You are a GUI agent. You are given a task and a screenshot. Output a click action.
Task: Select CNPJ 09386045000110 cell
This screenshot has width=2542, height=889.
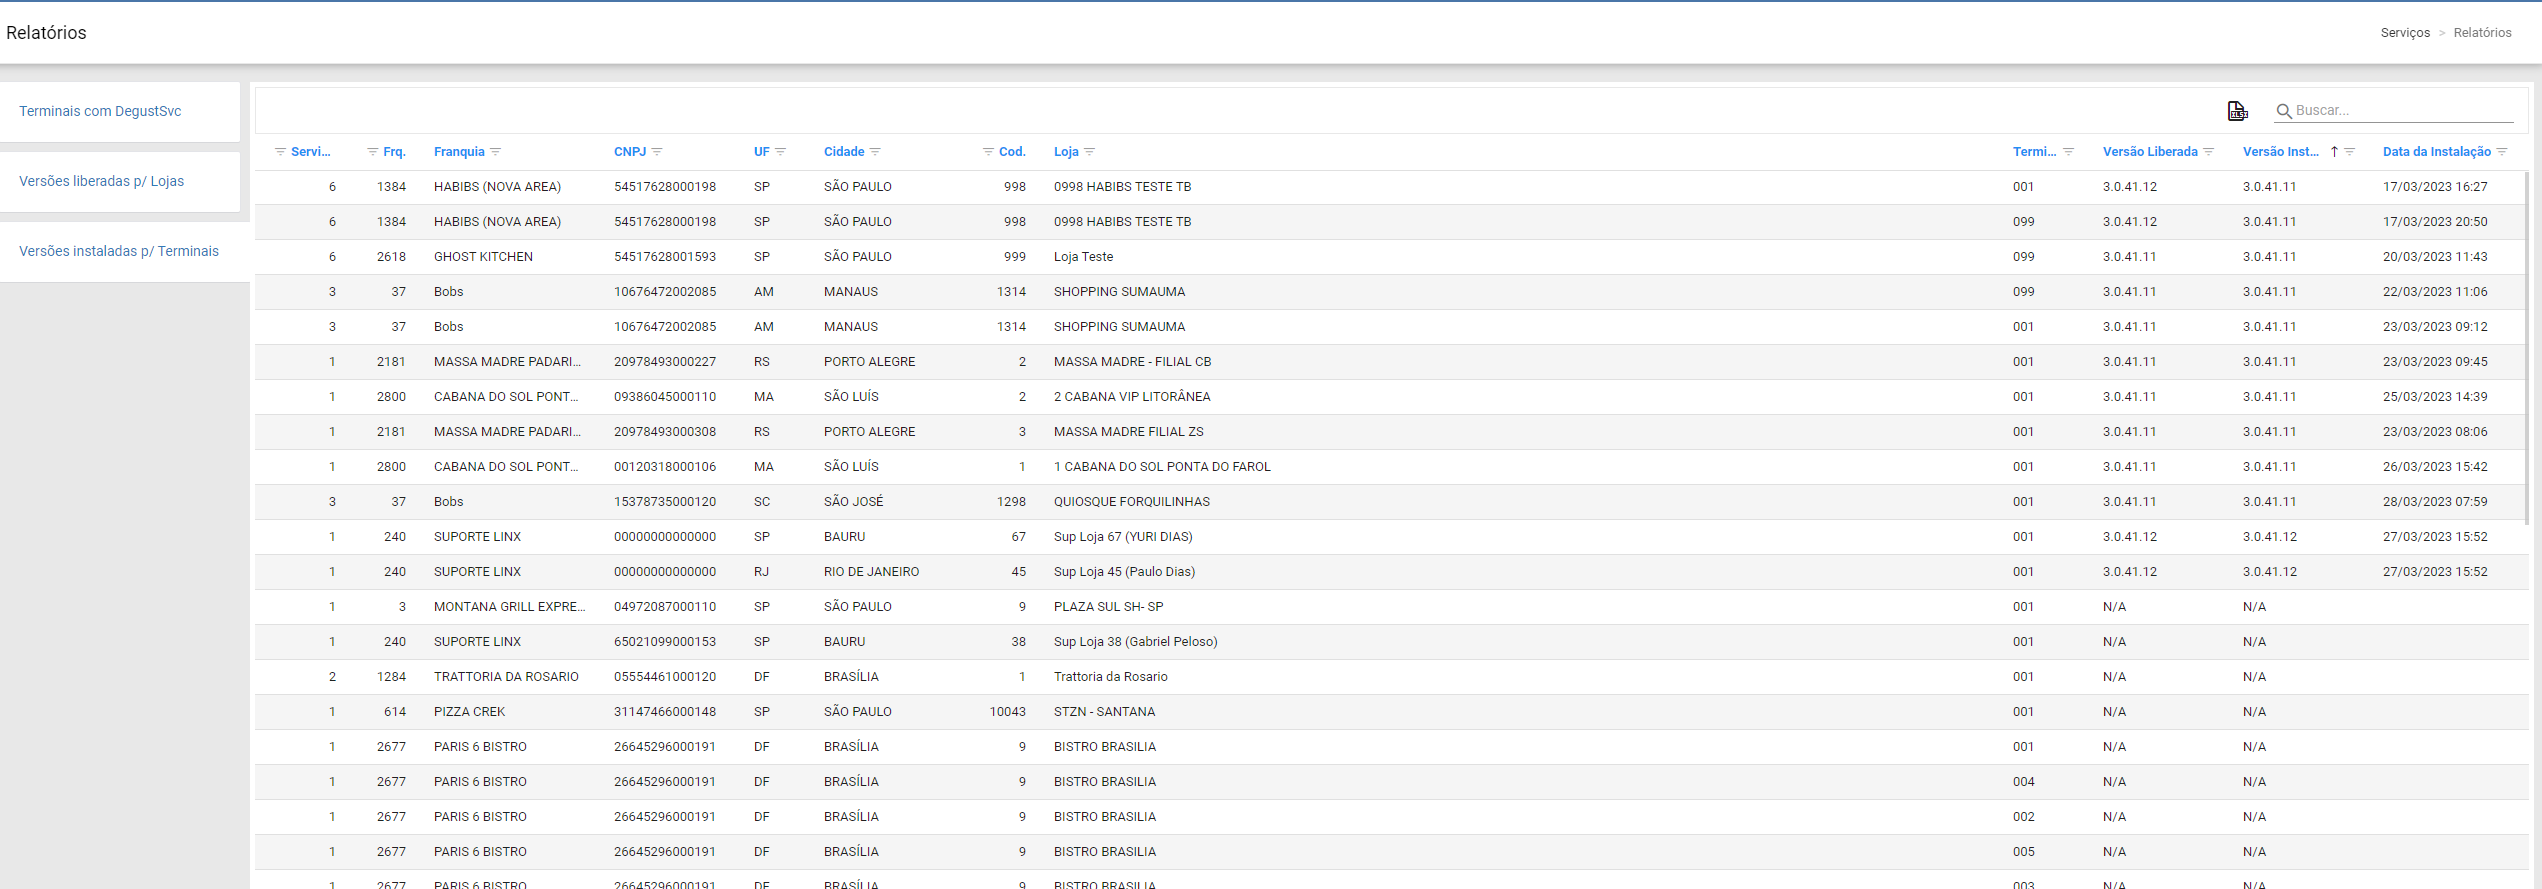(x=665, y=397)
